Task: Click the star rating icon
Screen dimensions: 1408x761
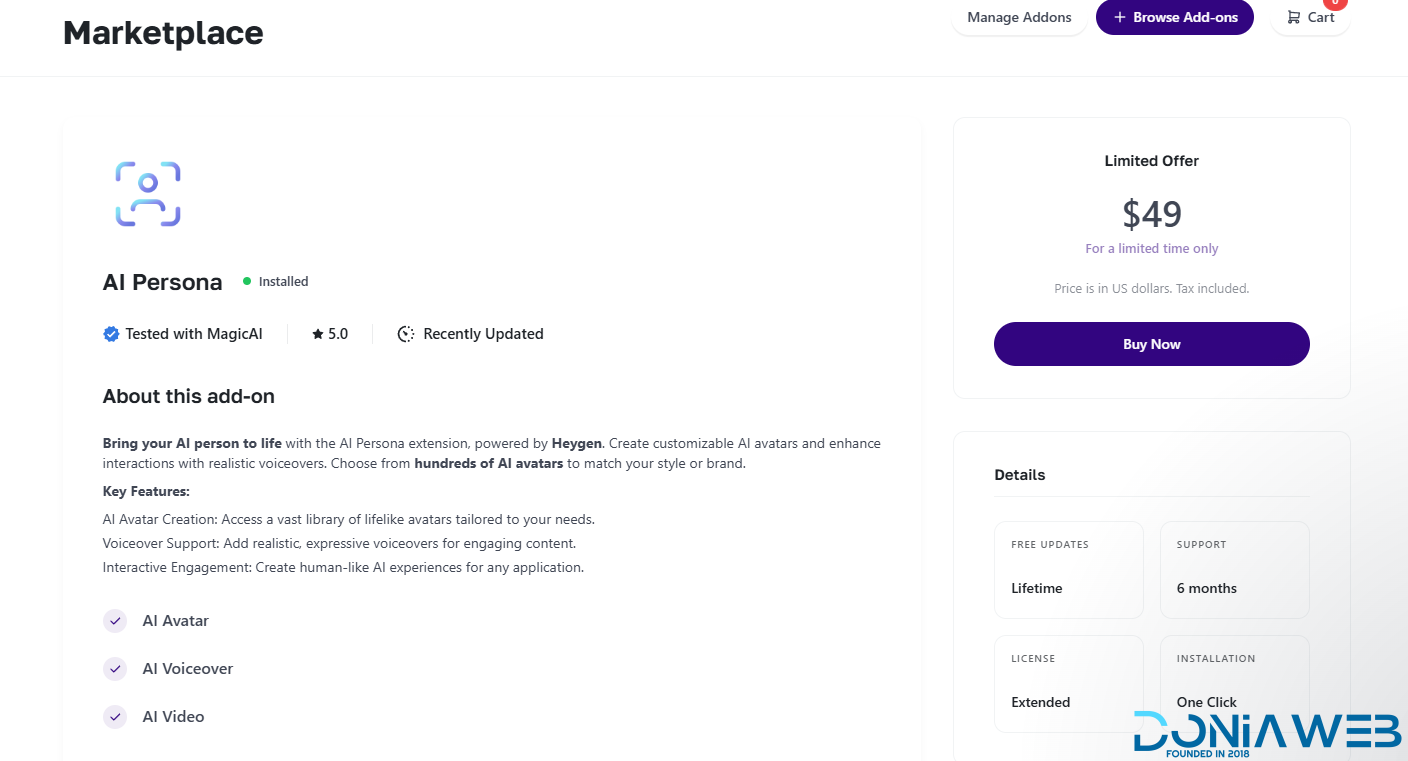Action: coord(317,334)
